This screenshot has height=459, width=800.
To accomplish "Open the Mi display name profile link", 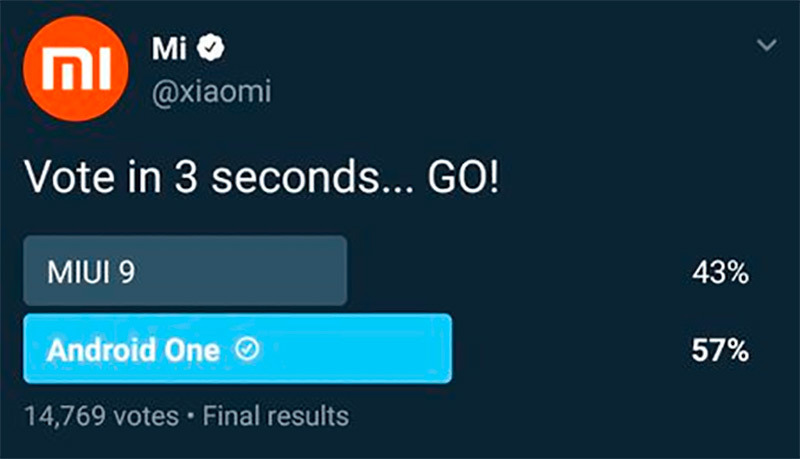I will click(x=170, y=47).
